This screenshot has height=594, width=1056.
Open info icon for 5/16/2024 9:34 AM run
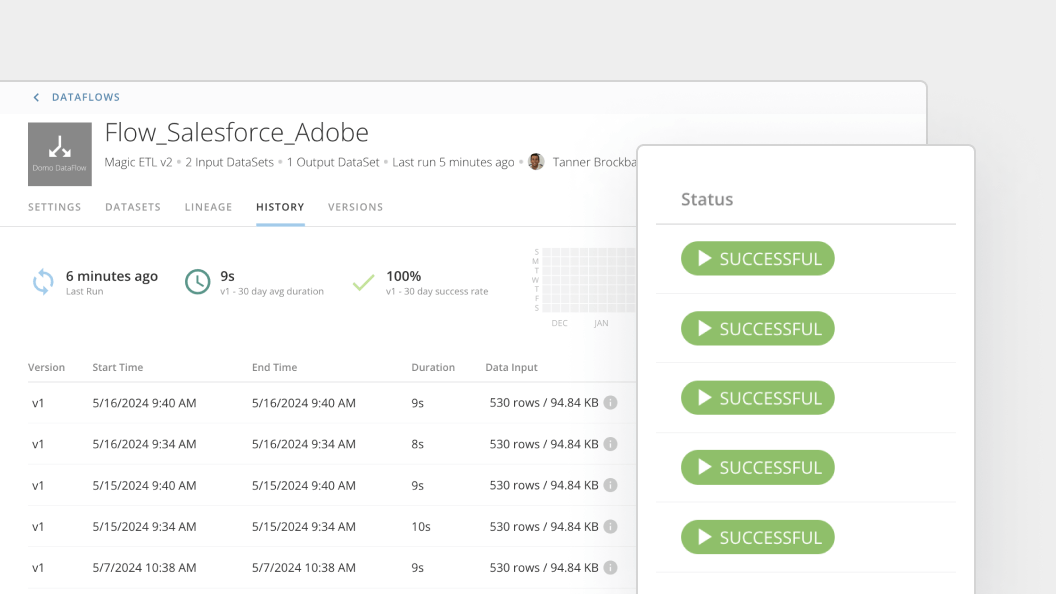(x=610, y=444)
